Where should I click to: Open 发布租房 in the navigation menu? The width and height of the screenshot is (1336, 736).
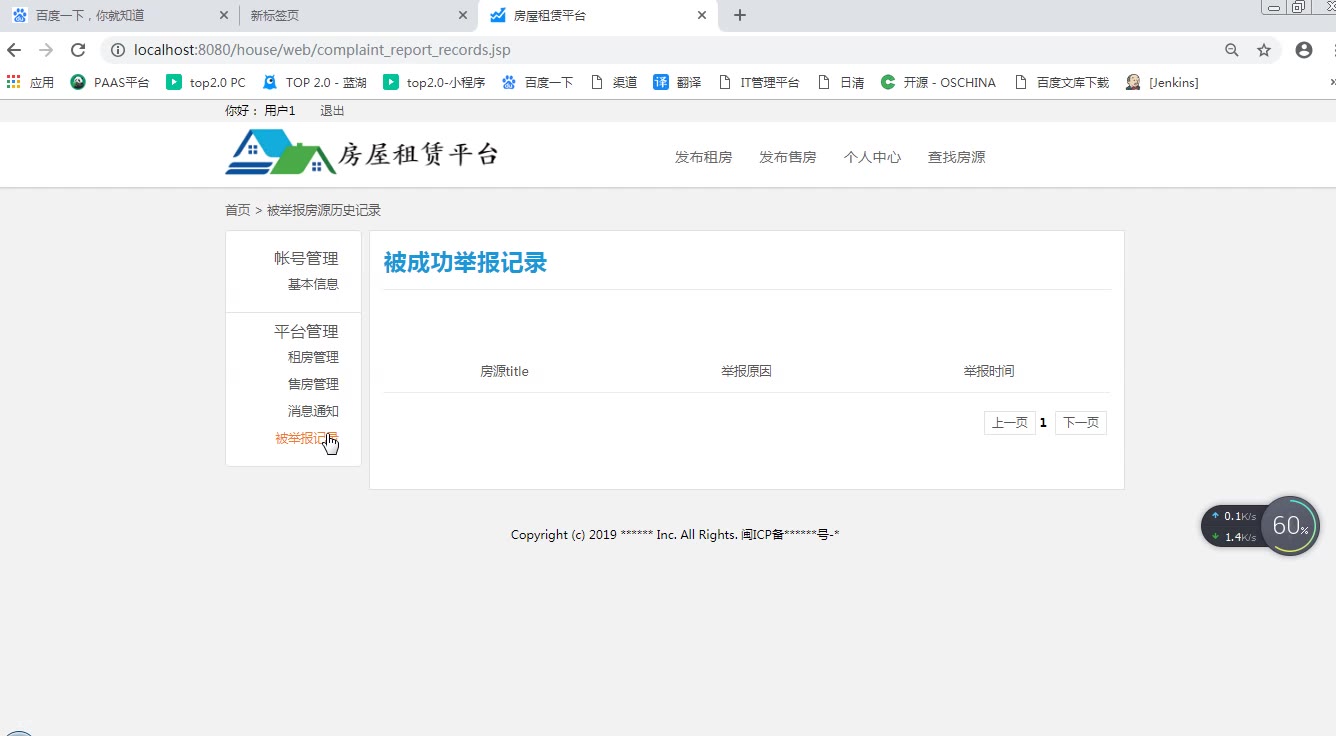pyautogui.click(x=703, y=157)
